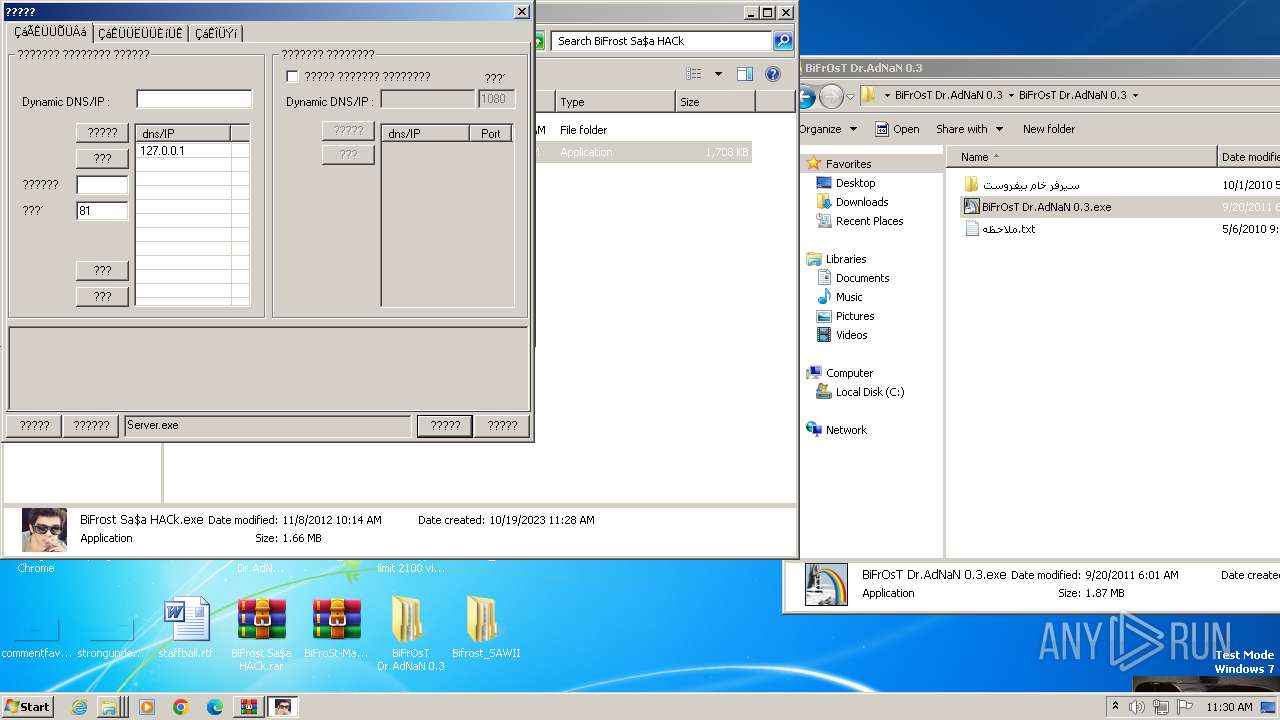Select BiFrOsT Dr.AdNaN 0.3.exe file
This screenshot has height=720, width=1280.
(1046, 207)
